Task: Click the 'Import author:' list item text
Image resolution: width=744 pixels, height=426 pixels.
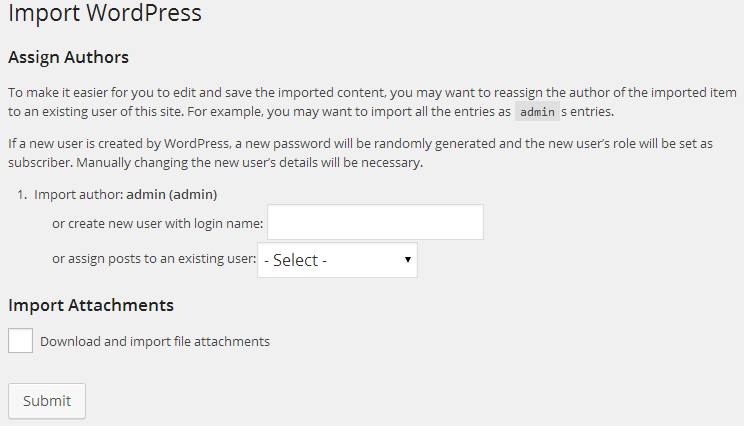Action: pyautogui.click(x=78, y=194)
